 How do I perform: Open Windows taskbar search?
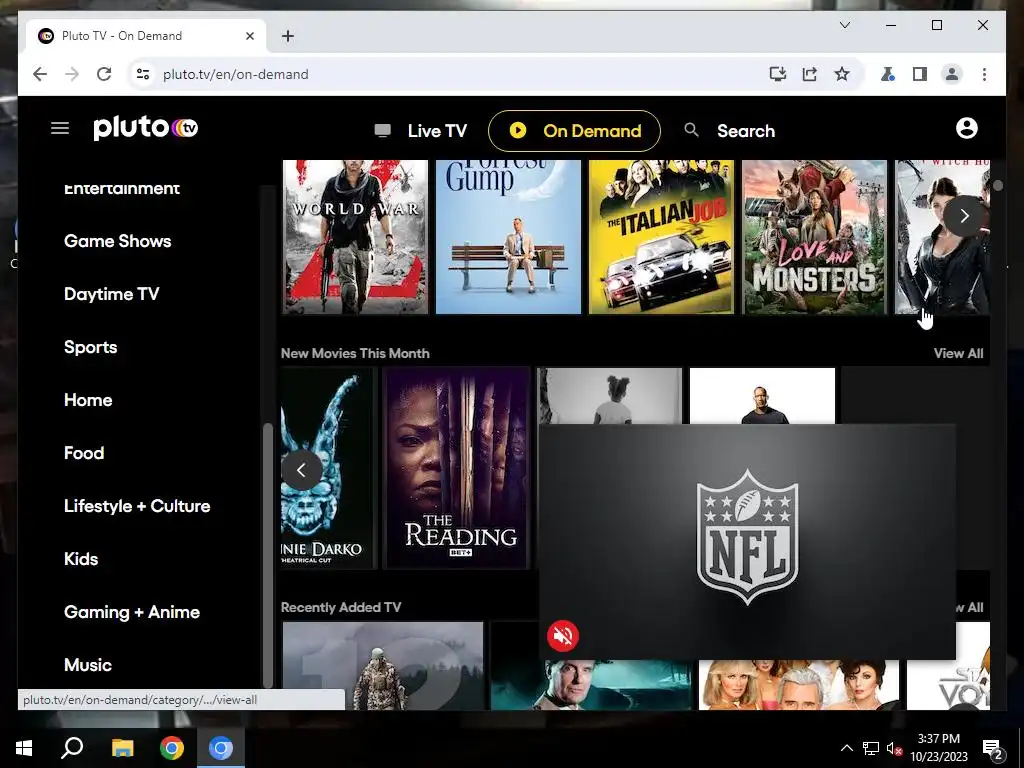72,748
